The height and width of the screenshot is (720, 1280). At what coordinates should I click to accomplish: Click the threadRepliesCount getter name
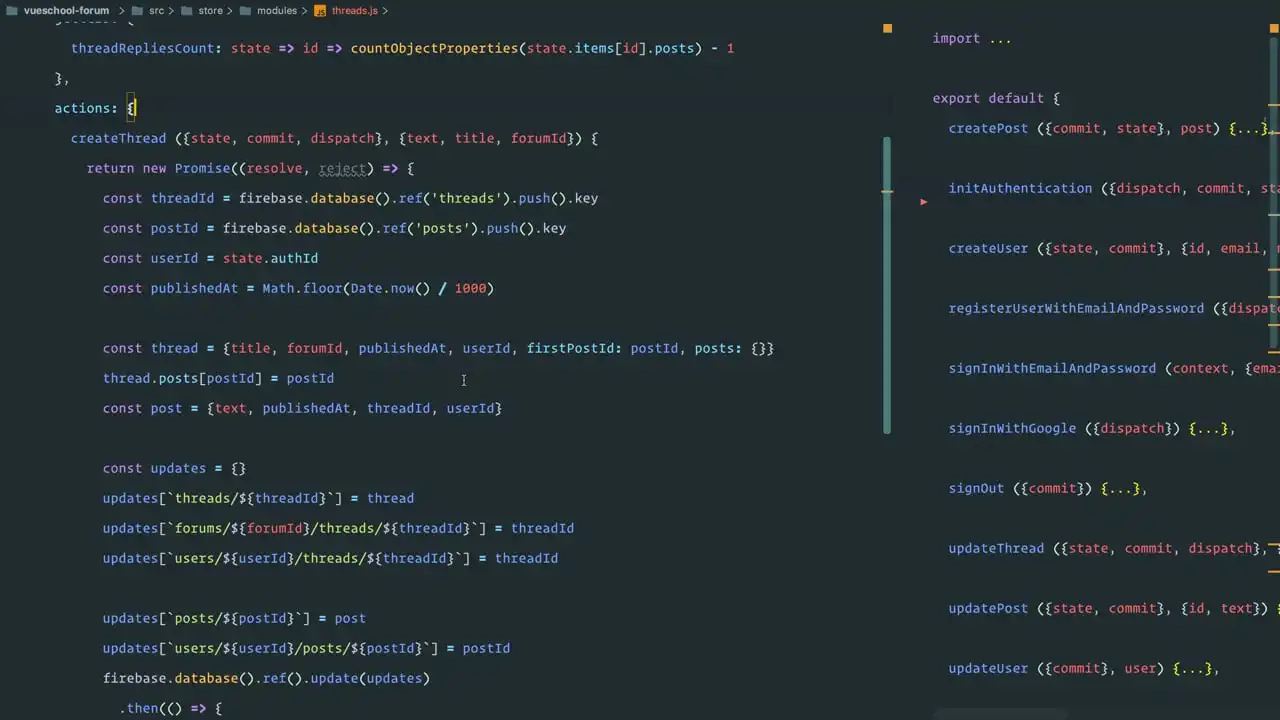coord(143,48)
